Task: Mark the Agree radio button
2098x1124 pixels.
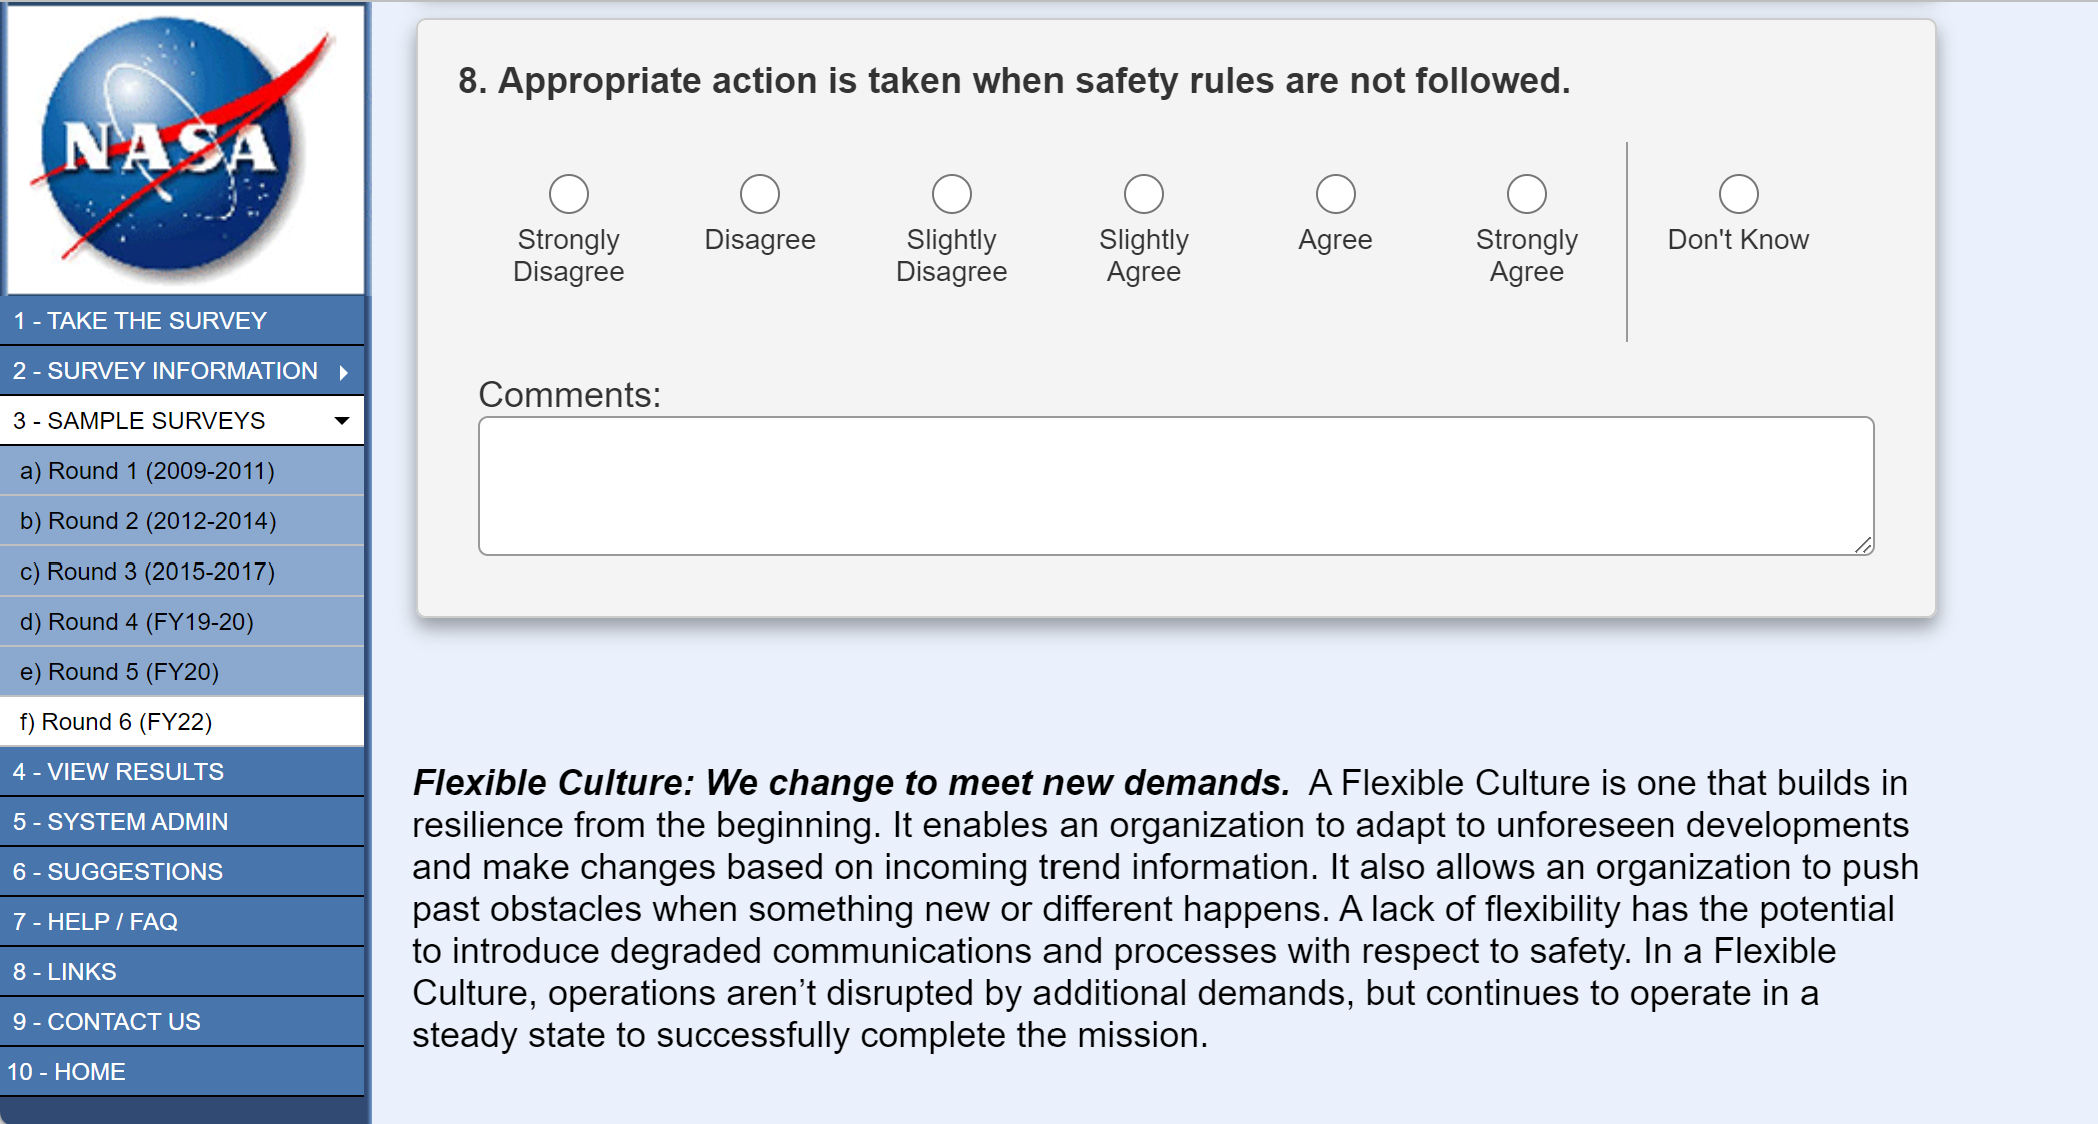Action: pos(1335,194)
